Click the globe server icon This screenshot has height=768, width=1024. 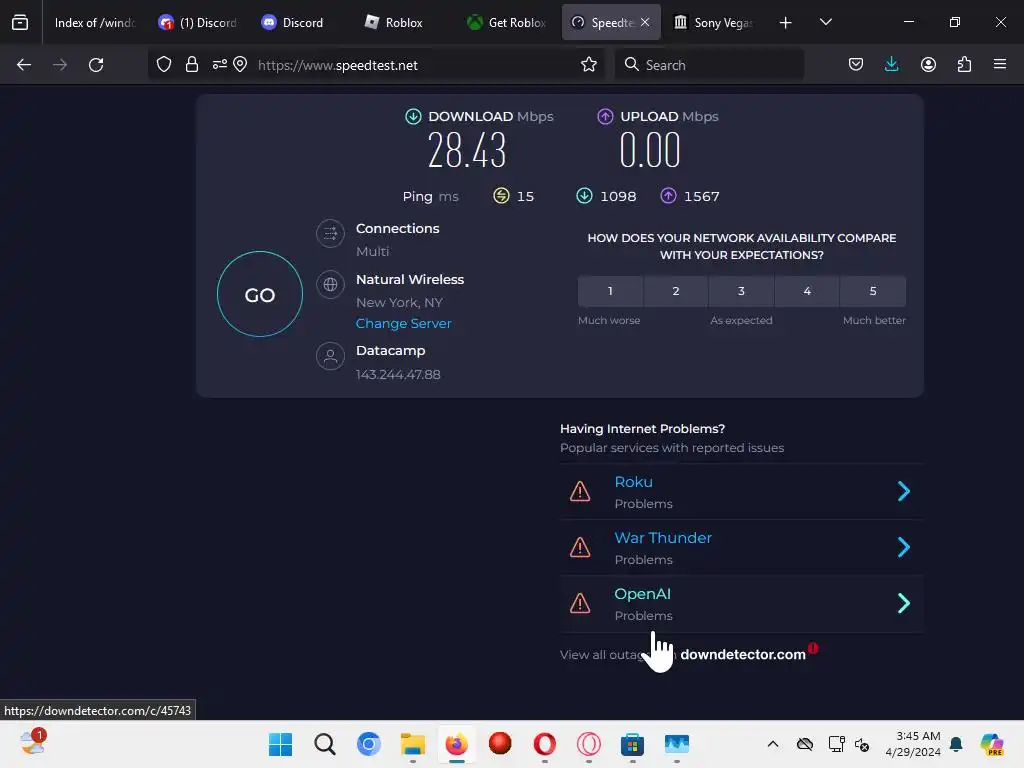[330, 285]
